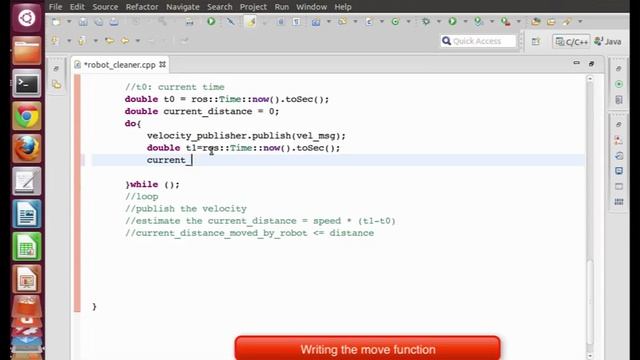
Task: Restore left sidebar view button
Action: tap(56, 69)
